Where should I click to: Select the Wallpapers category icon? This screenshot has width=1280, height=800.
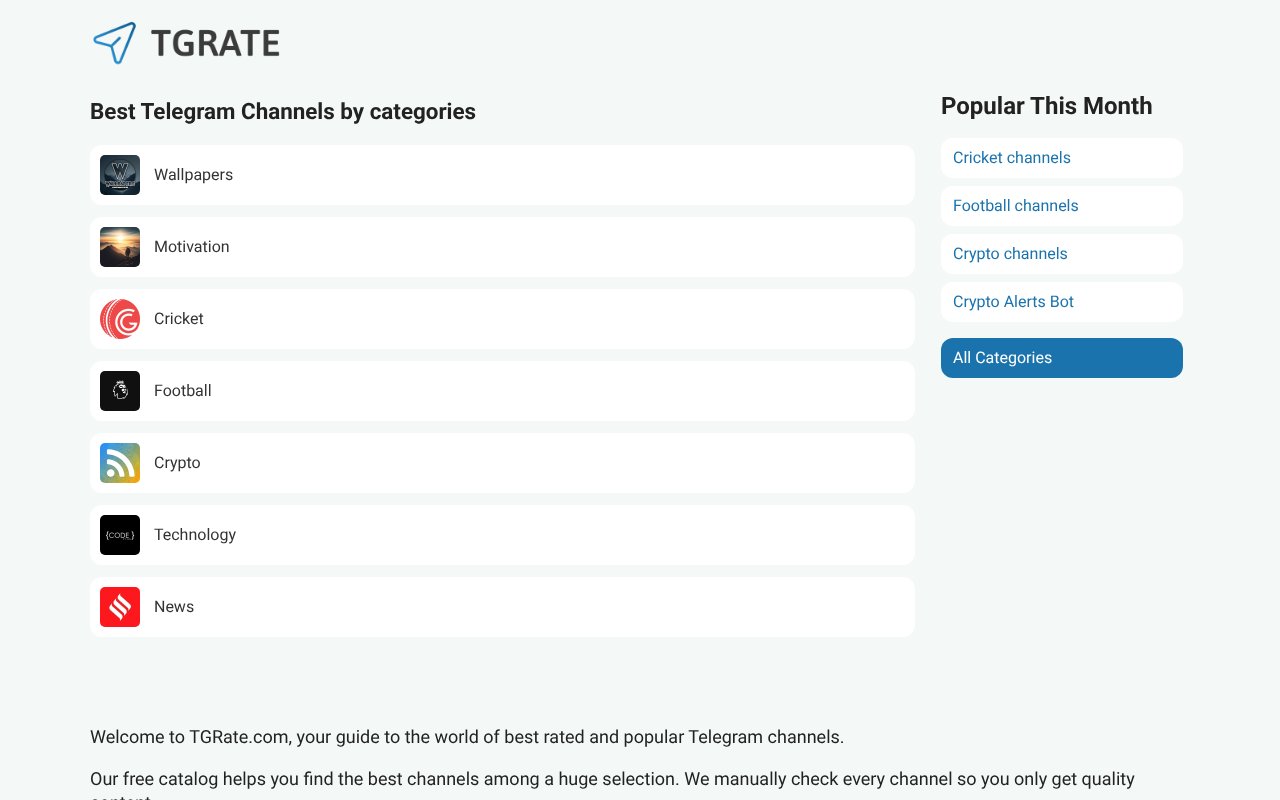click(120, 174)
